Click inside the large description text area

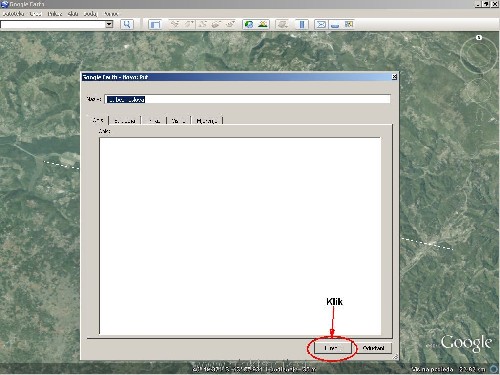pos(240,236)
